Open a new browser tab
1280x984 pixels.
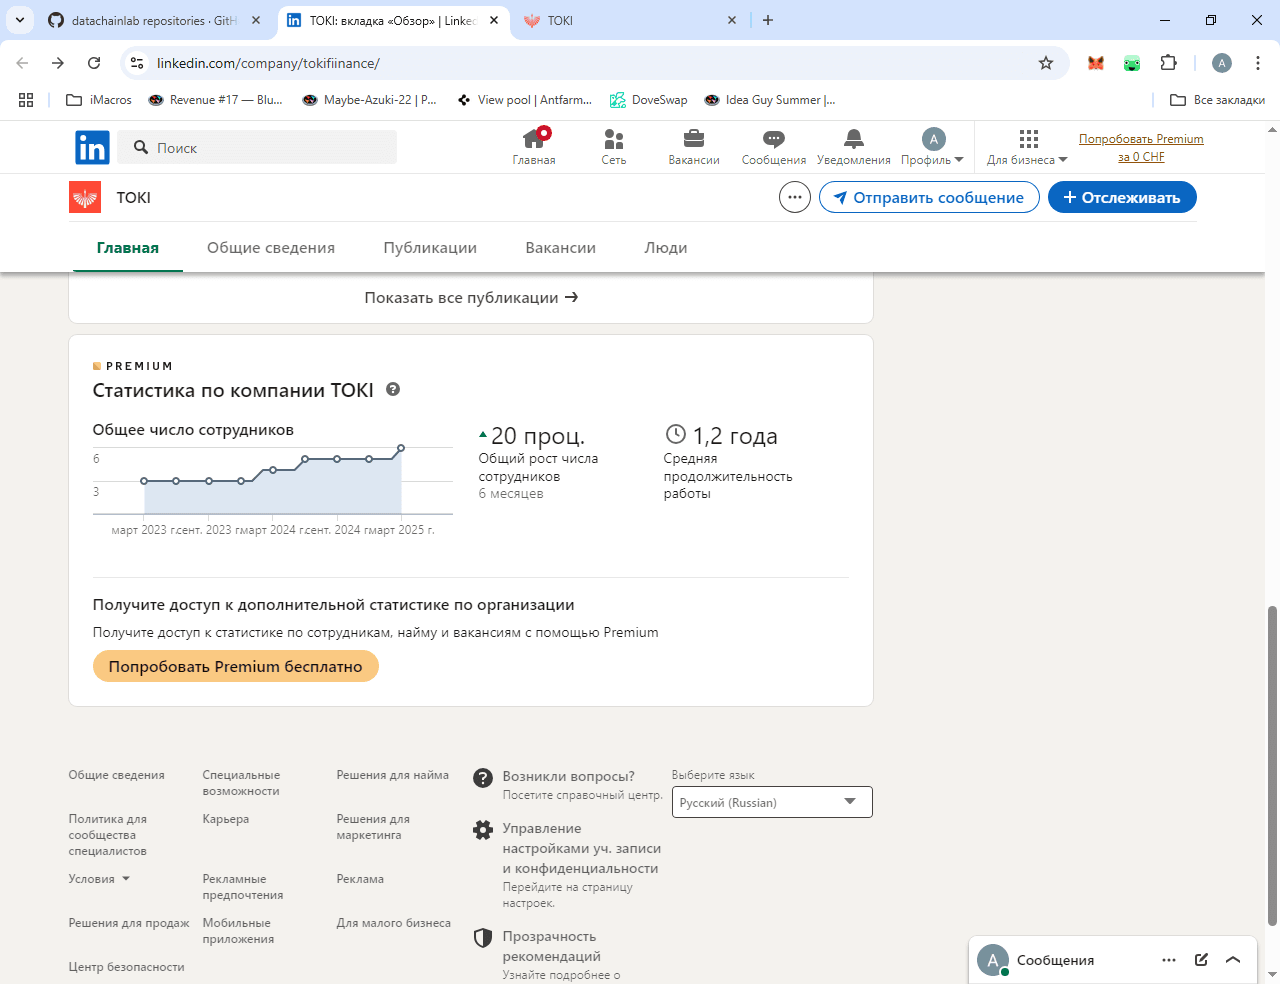(x=768, y=20)
